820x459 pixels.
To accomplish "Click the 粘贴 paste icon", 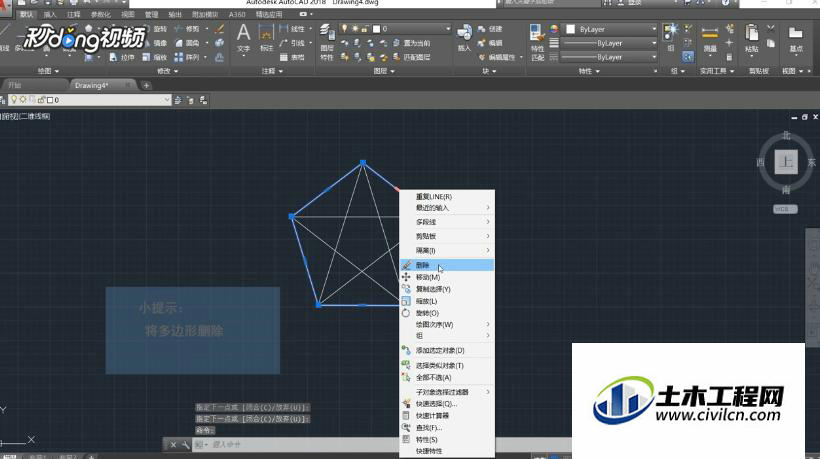I will coord(751,39).
